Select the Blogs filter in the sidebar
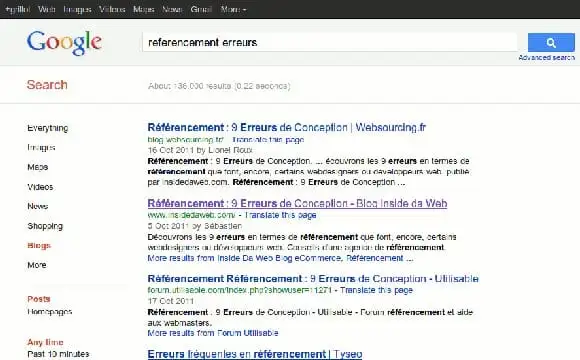This screenshot has width=580, height=360. tap(39, 246)
